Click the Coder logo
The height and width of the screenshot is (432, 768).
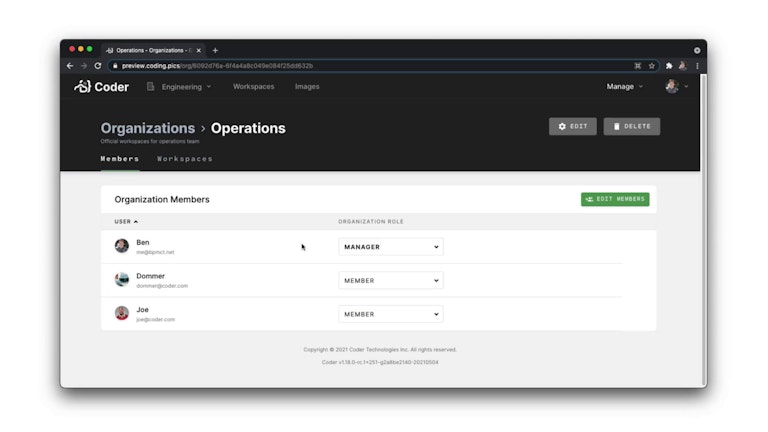pos(101,87)
